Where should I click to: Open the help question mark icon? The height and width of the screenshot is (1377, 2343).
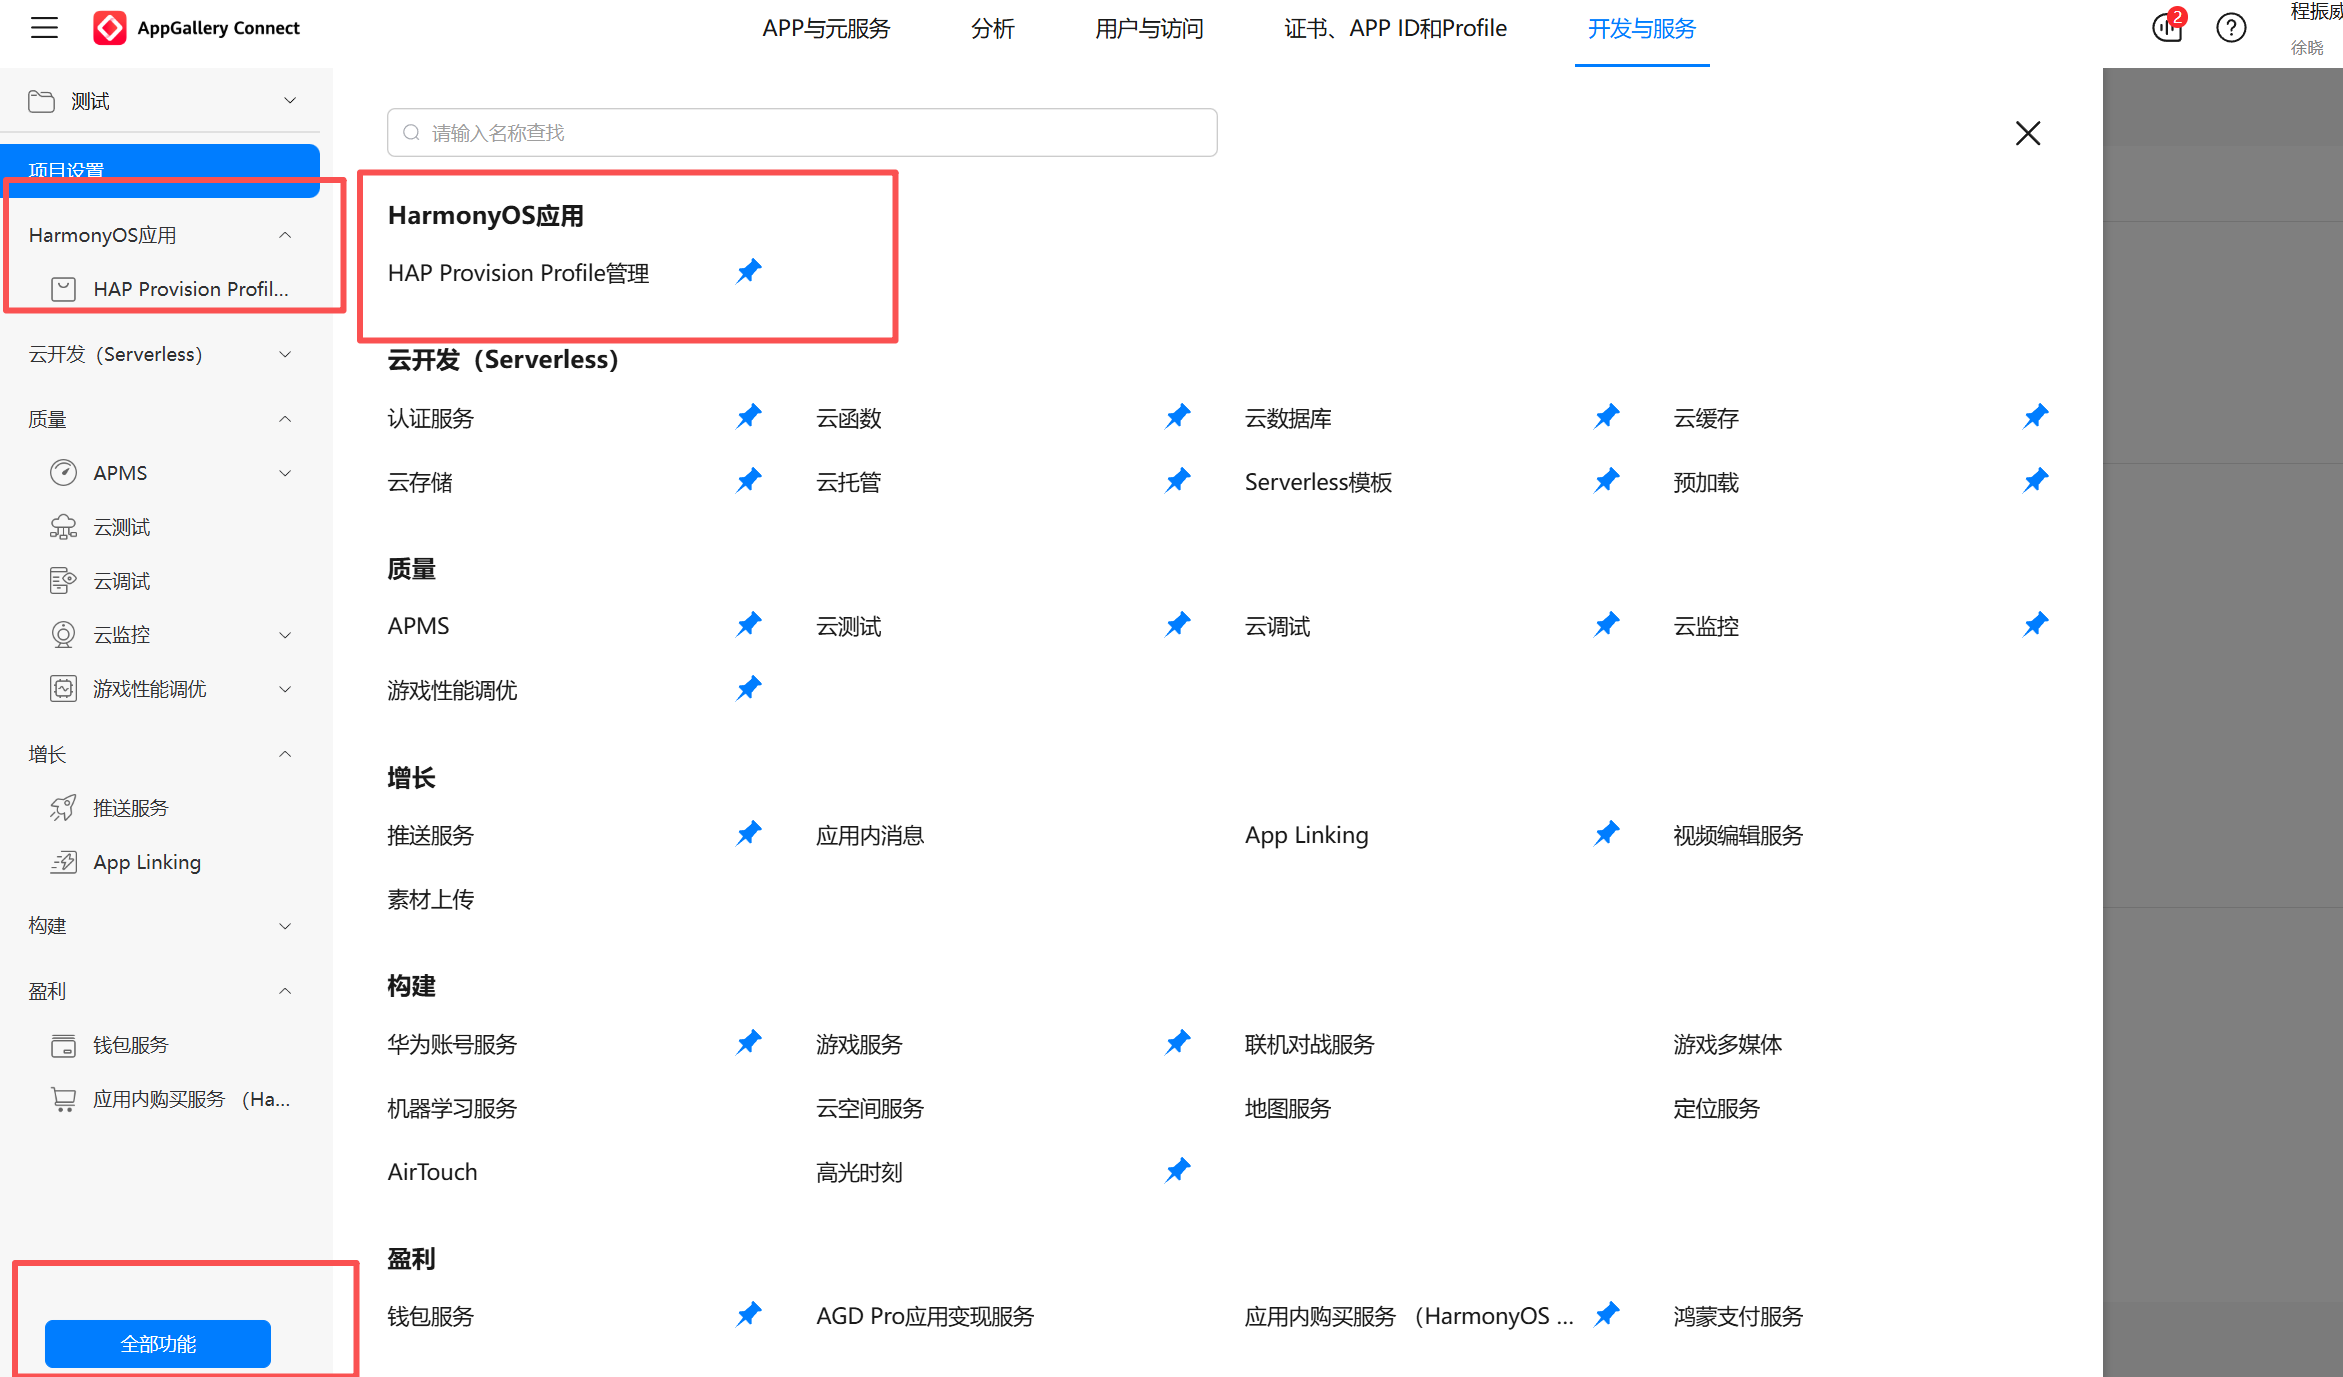[x=2231, y=27]
